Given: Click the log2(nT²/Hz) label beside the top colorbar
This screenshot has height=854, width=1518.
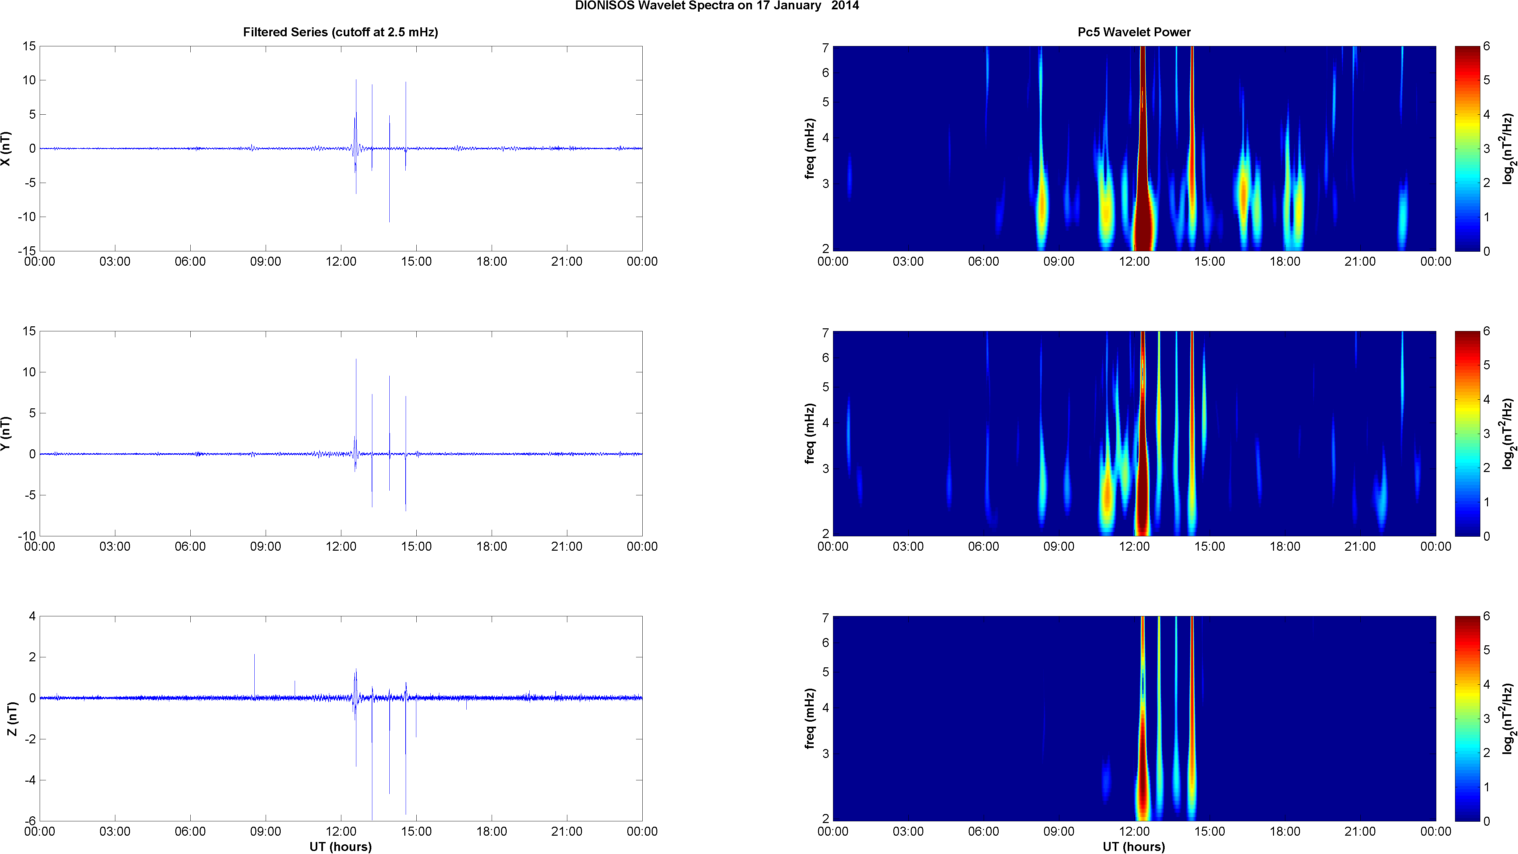Looking at the screenshot, I should (x=1508, y=148).
